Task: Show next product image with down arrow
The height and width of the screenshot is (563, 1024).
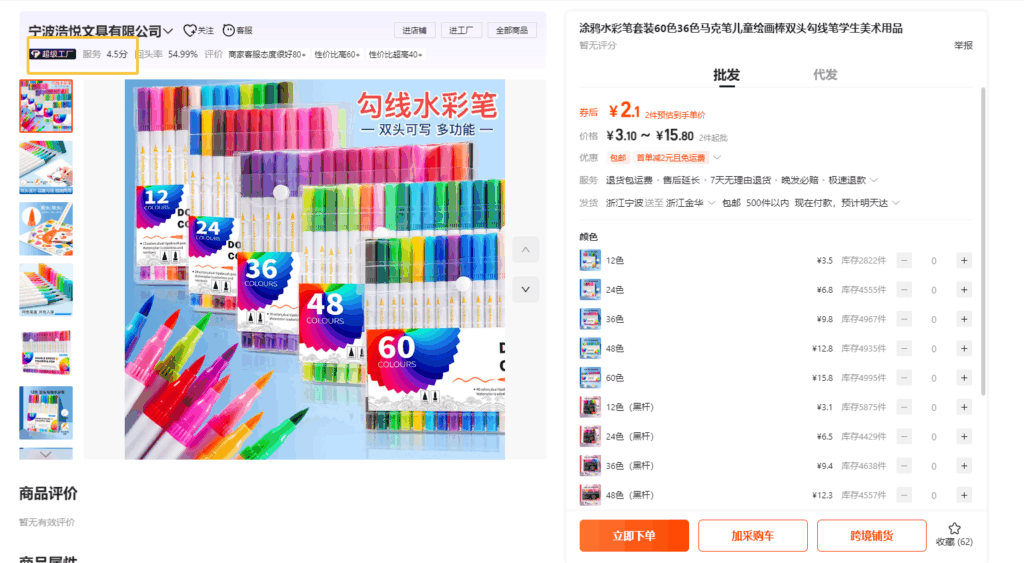Action: [525, 289]
